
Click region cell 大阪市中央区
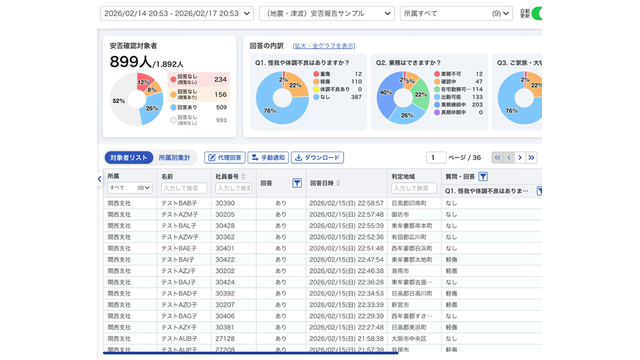click(x=409, y=339)
